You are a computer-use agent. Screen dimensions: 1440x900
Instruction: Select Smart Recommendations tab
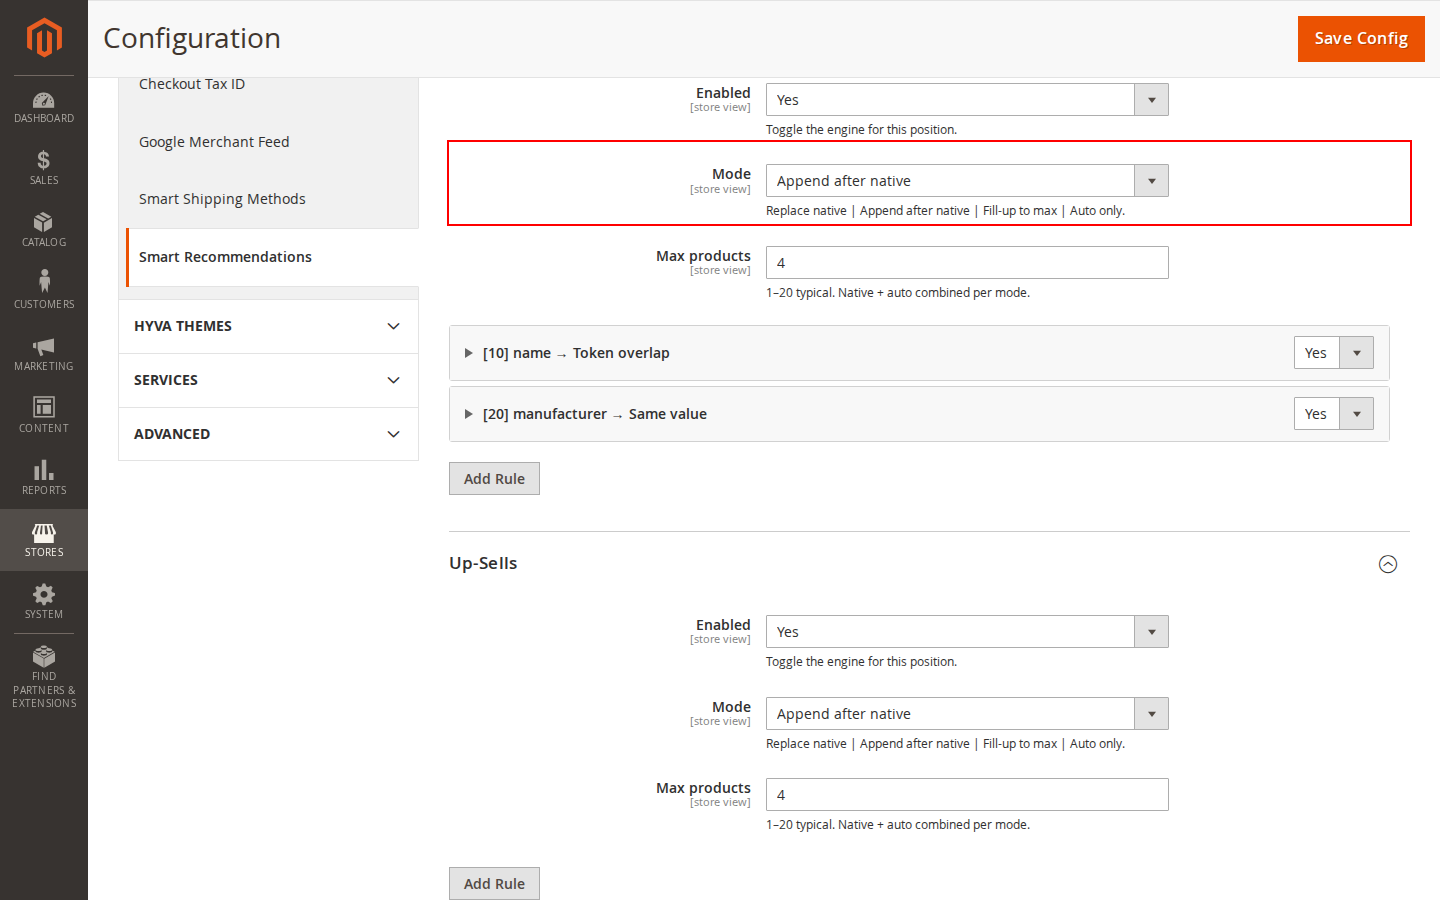coord(272,257)
